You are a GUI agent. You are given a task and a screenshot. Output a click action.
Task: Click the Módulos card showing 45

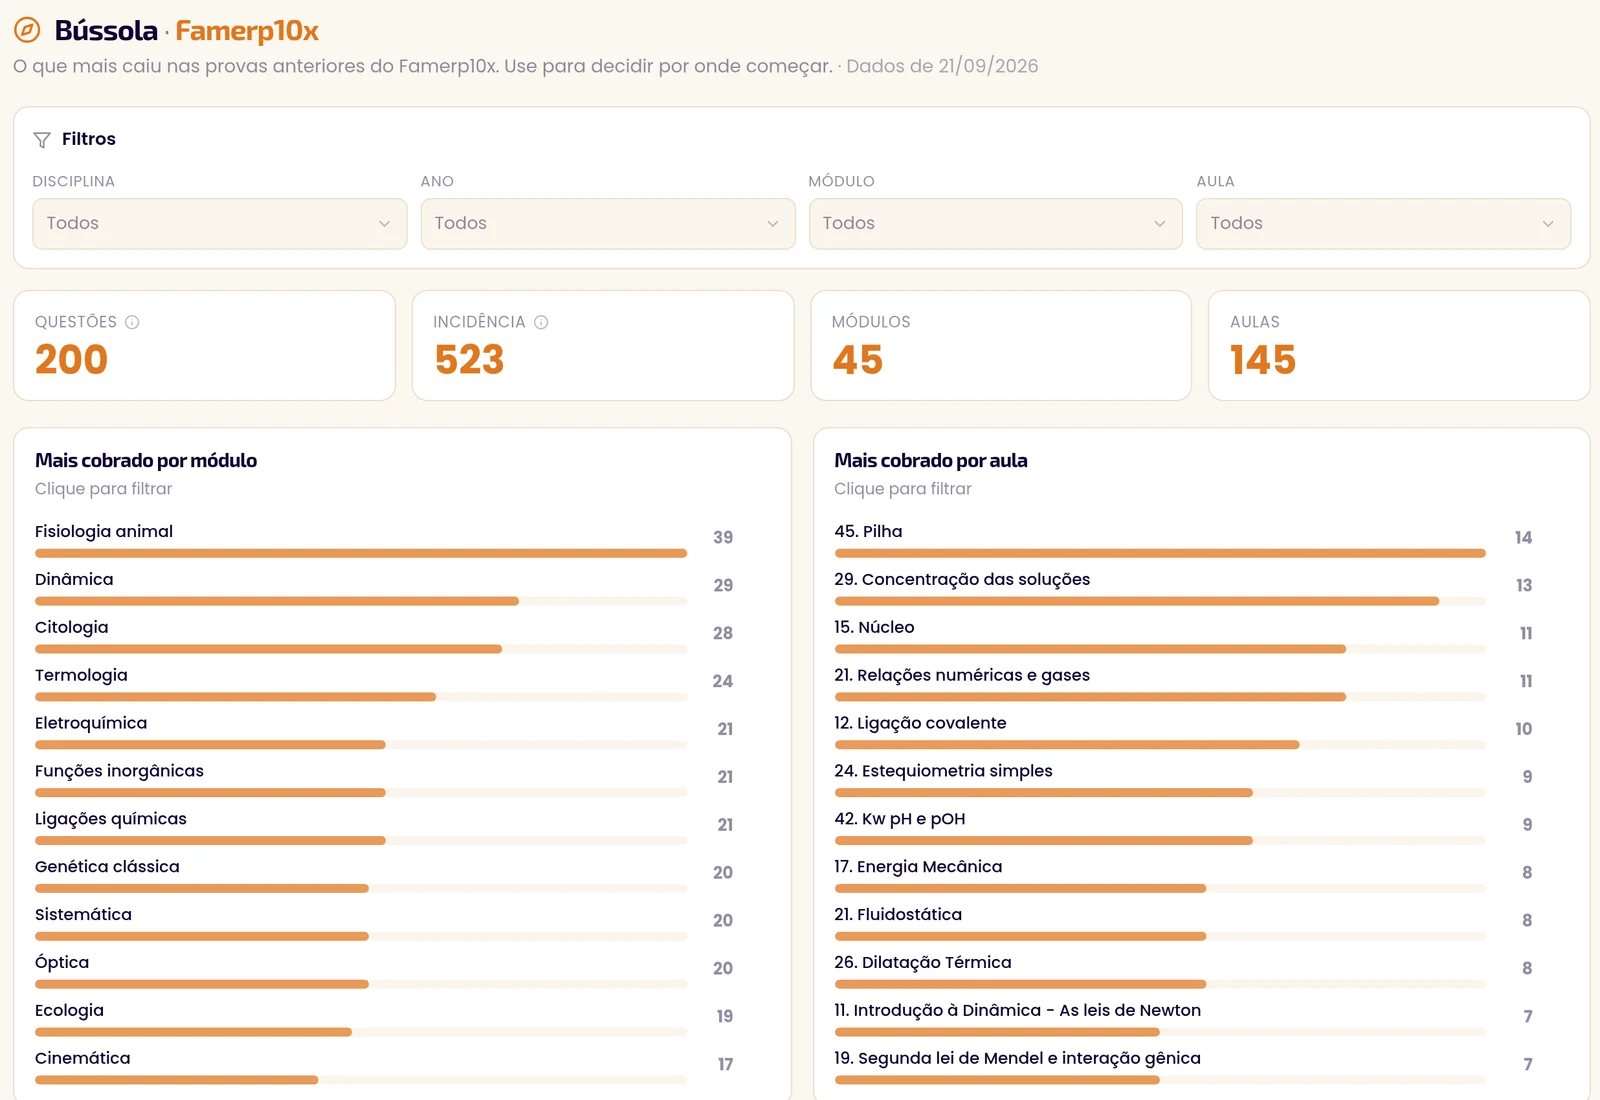tap(1001, 346)
